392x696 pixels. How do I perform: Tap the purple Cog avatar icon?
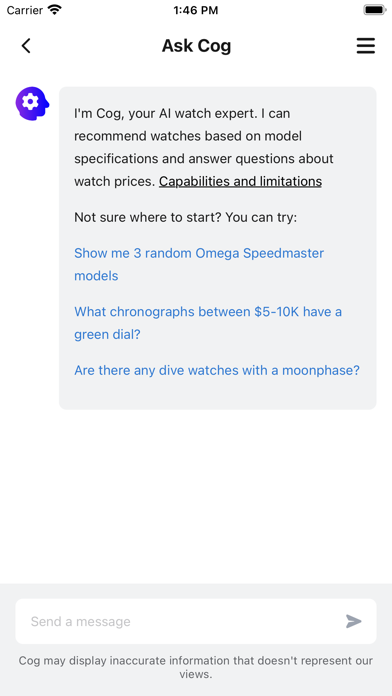tap(32, 103)
